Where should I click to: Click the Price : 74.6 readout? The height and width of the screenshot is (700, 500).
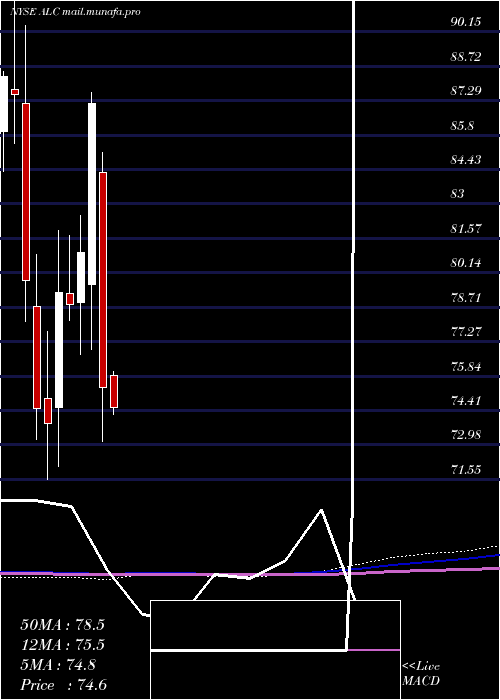point(63,685)
